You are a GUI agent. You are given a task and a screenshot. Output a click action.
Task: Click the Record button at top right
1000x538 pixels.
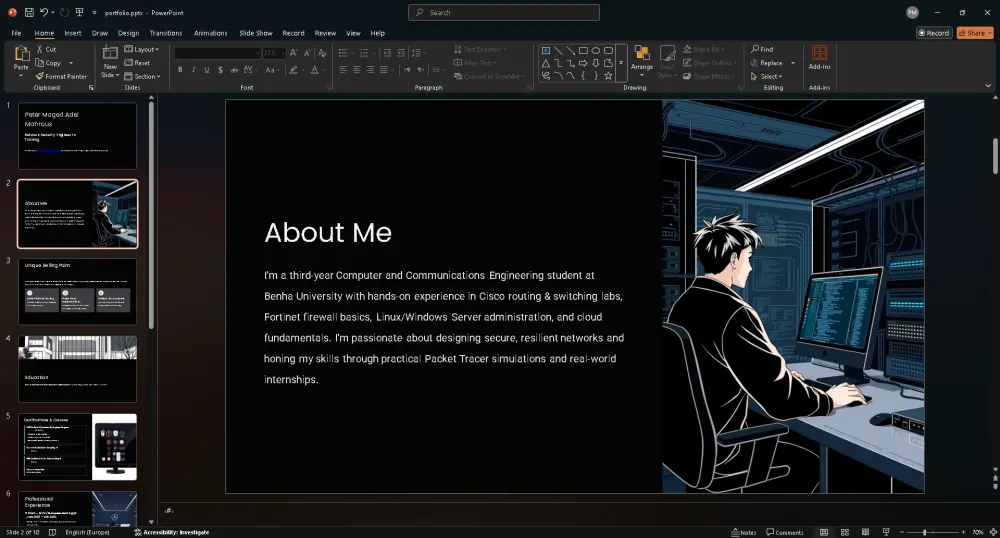click(934, 33)
